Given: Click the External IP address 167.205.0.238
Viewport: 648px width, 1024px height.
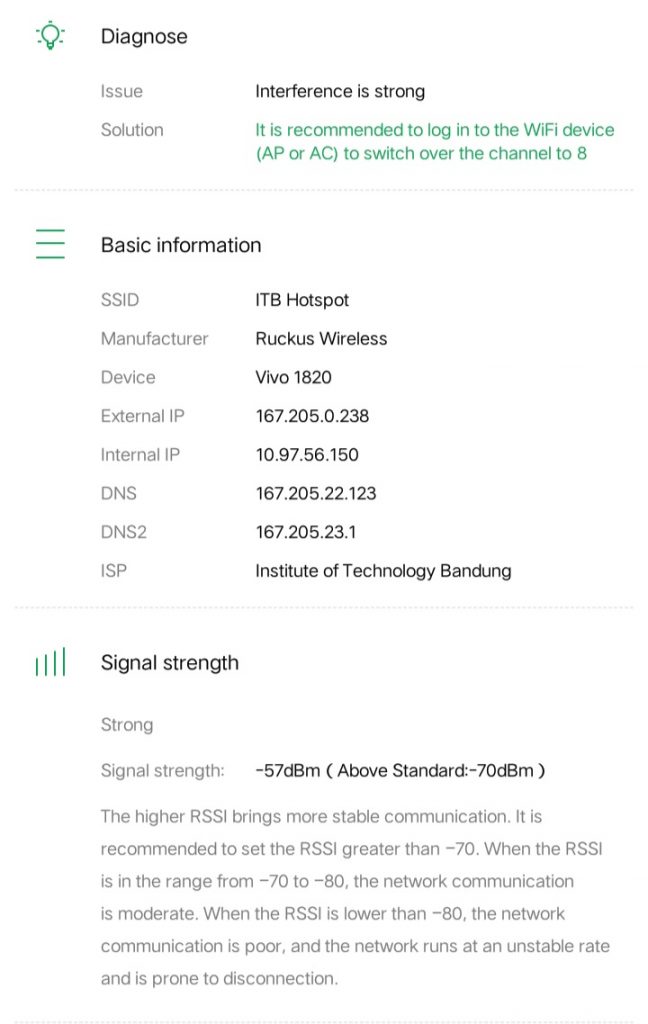Looking at the screenshot, I should click(x=312, y=416).
